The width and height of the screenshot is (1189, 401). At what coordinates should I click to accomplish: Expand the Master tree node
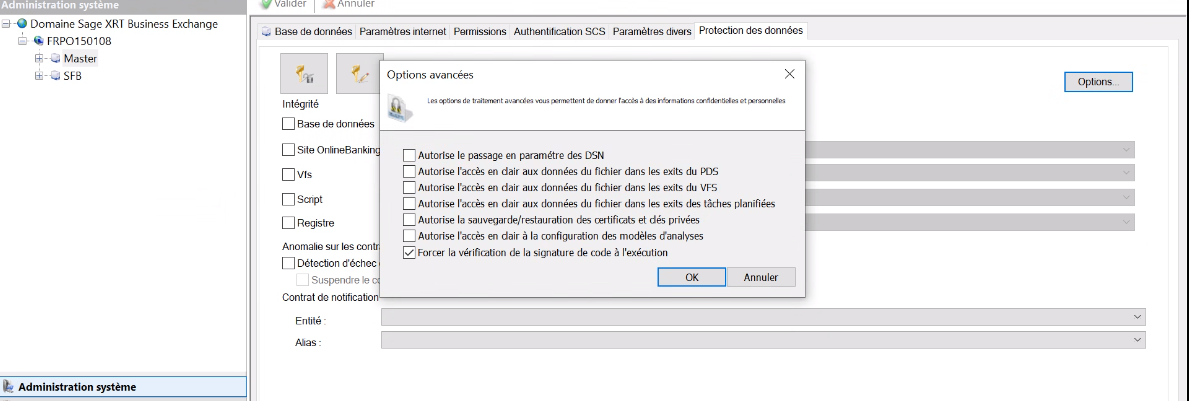coord(39,58)
